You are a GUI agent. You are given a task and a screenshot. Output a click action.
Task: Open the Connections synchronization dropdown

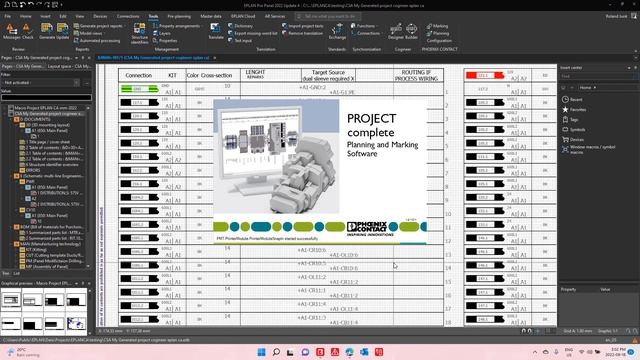click(x=367, y=33)
